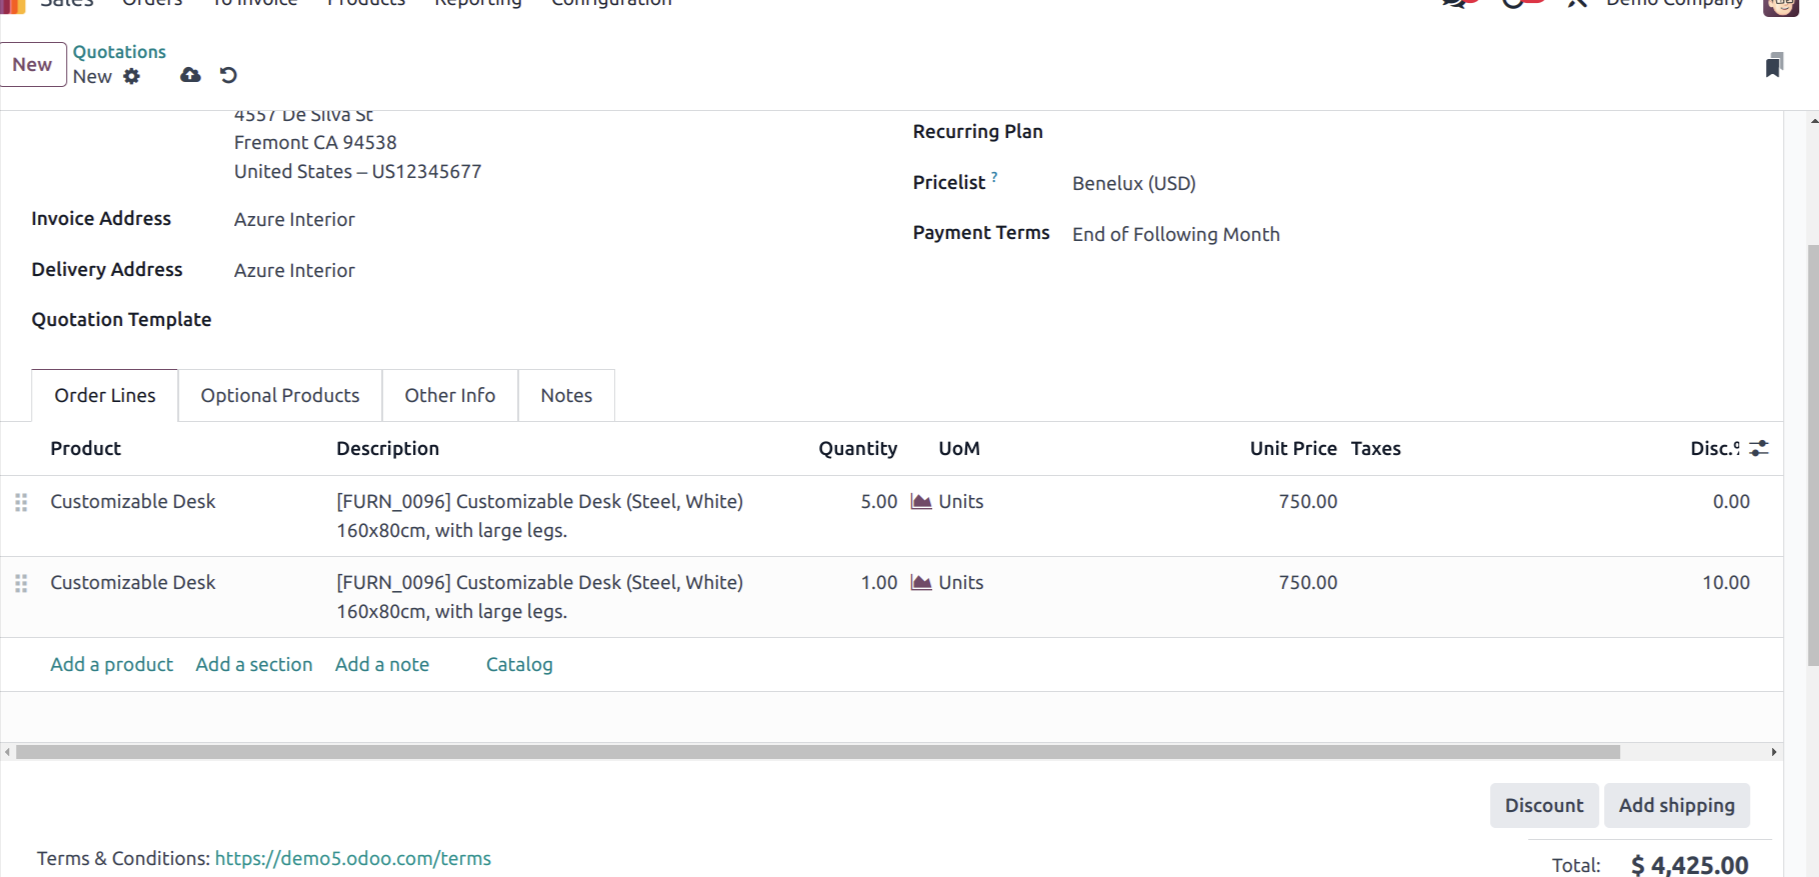Click the horizontal scrollbar under order lines
The height and width of the screenshot is (877, 1819).
(x=817, y=752)
